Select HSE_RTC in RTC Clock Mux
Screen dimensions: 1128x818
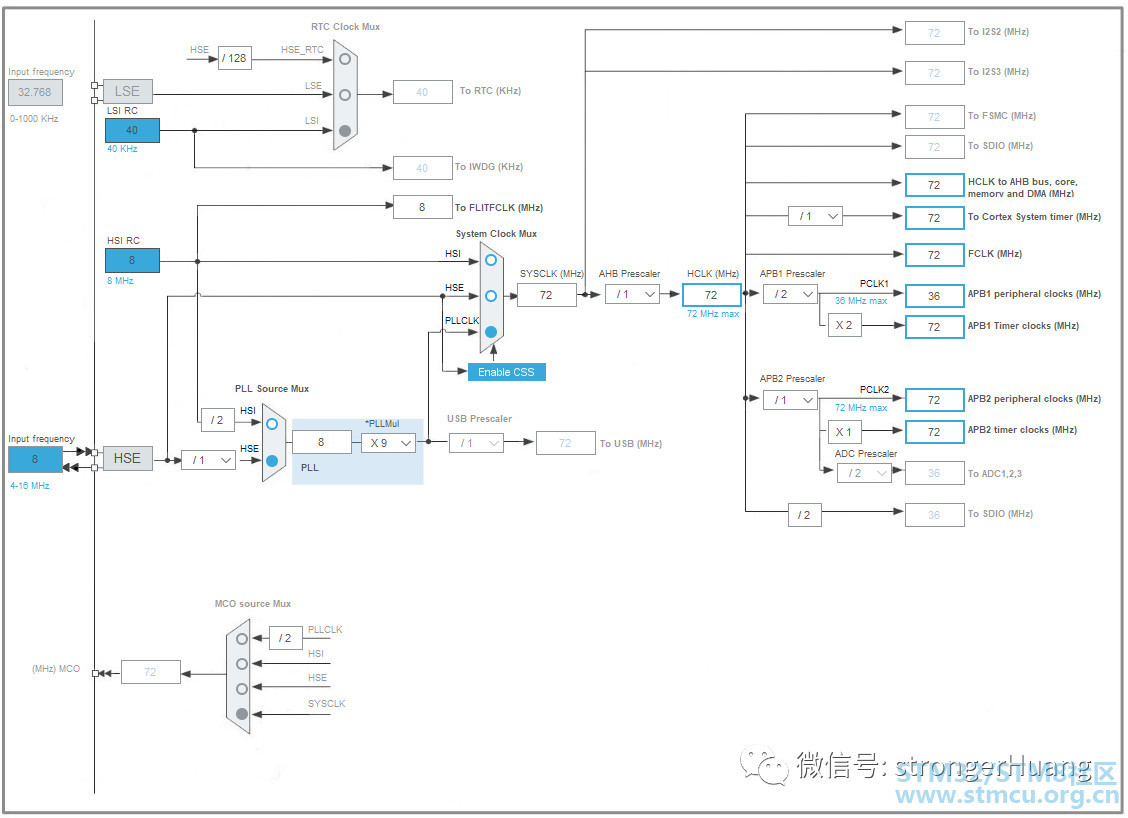[x=345, y=59]
